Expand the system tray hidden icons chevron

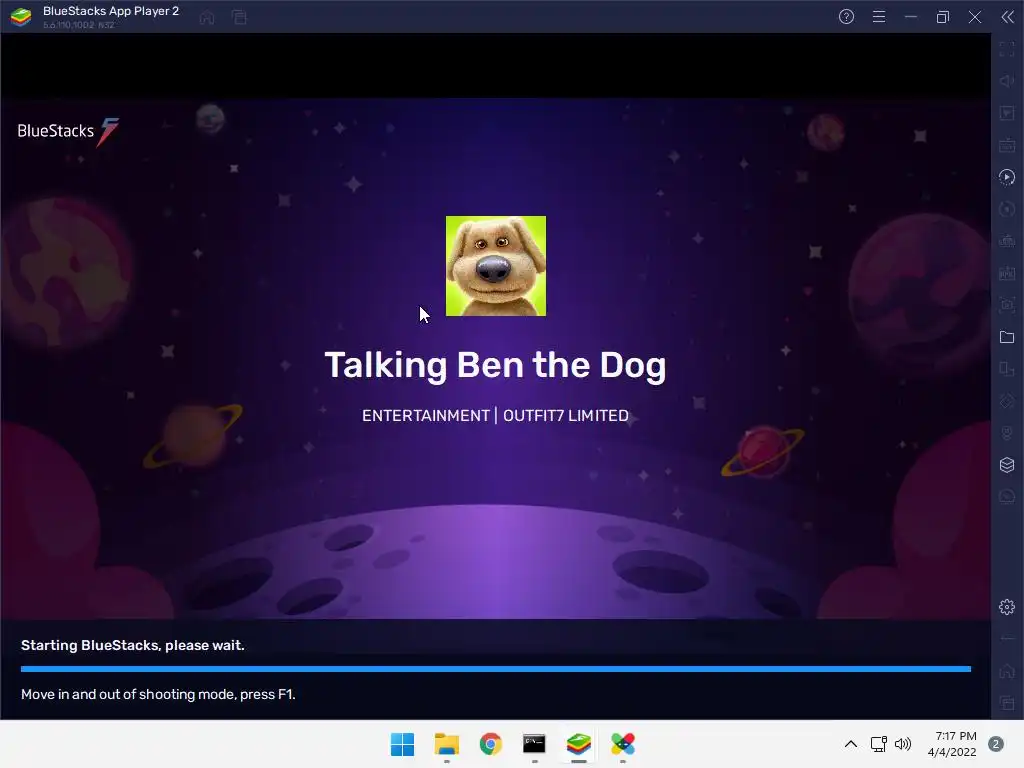(850, 744)
